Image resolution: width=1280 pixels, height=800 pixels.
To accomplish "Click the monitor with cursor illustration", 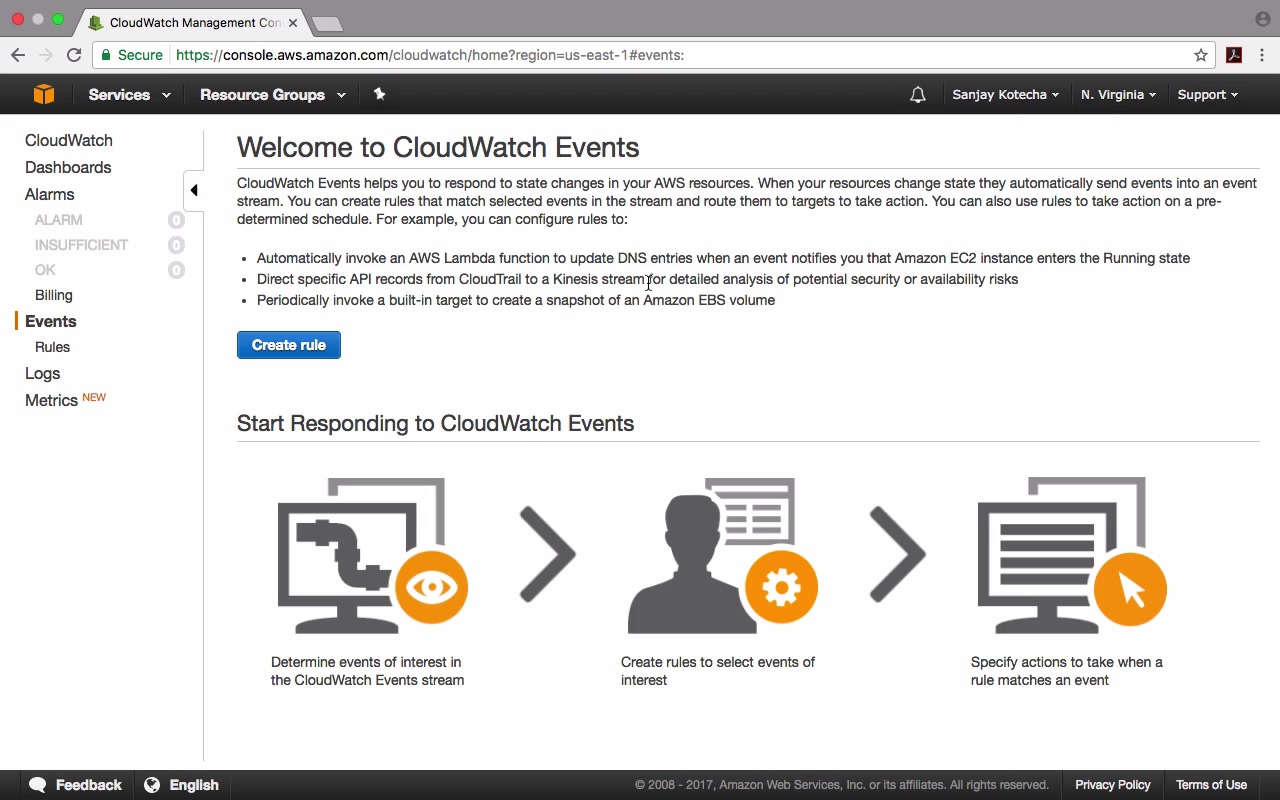I will click(1072, 555).
